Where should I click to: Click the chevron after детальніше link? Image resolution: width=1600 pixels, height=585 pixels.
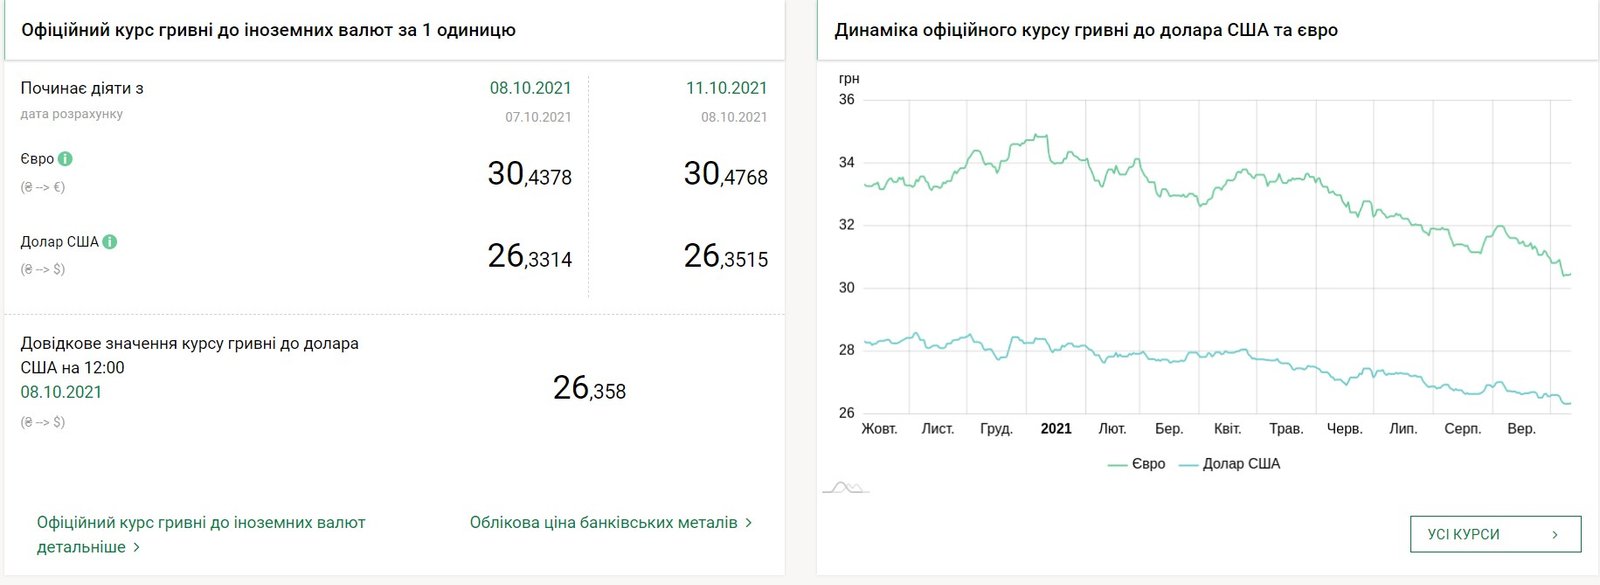pos(136,546)
